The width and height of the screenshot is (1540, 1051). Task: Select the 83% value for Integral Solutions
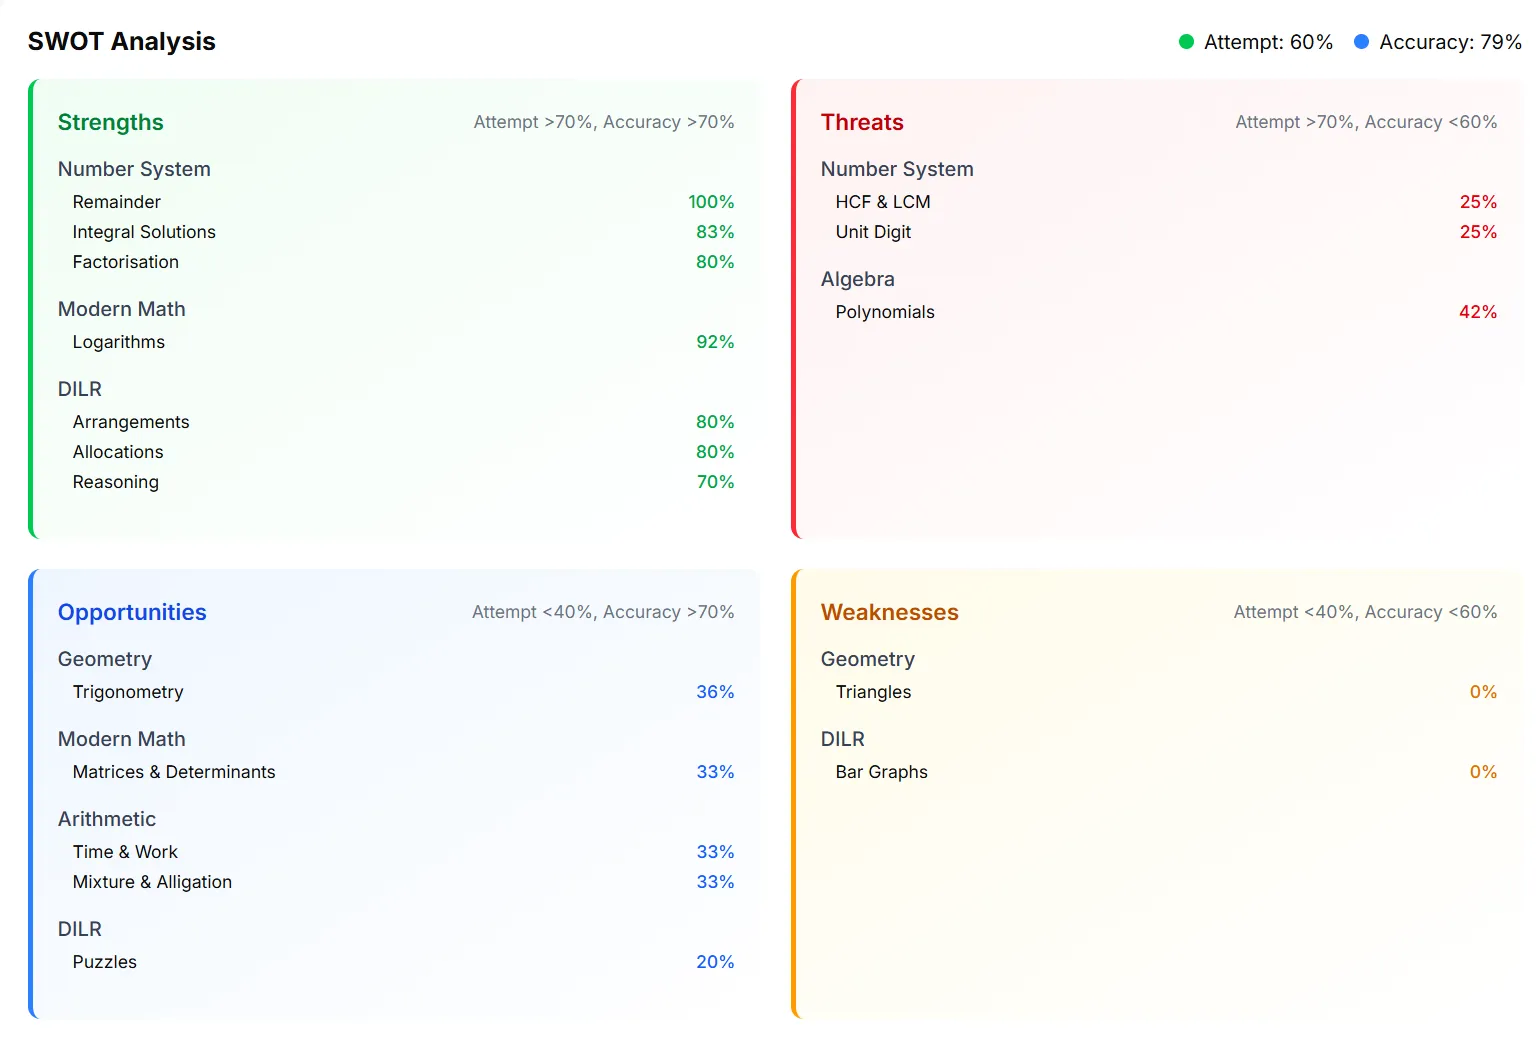pyautogui.click(x=715, y=232)
